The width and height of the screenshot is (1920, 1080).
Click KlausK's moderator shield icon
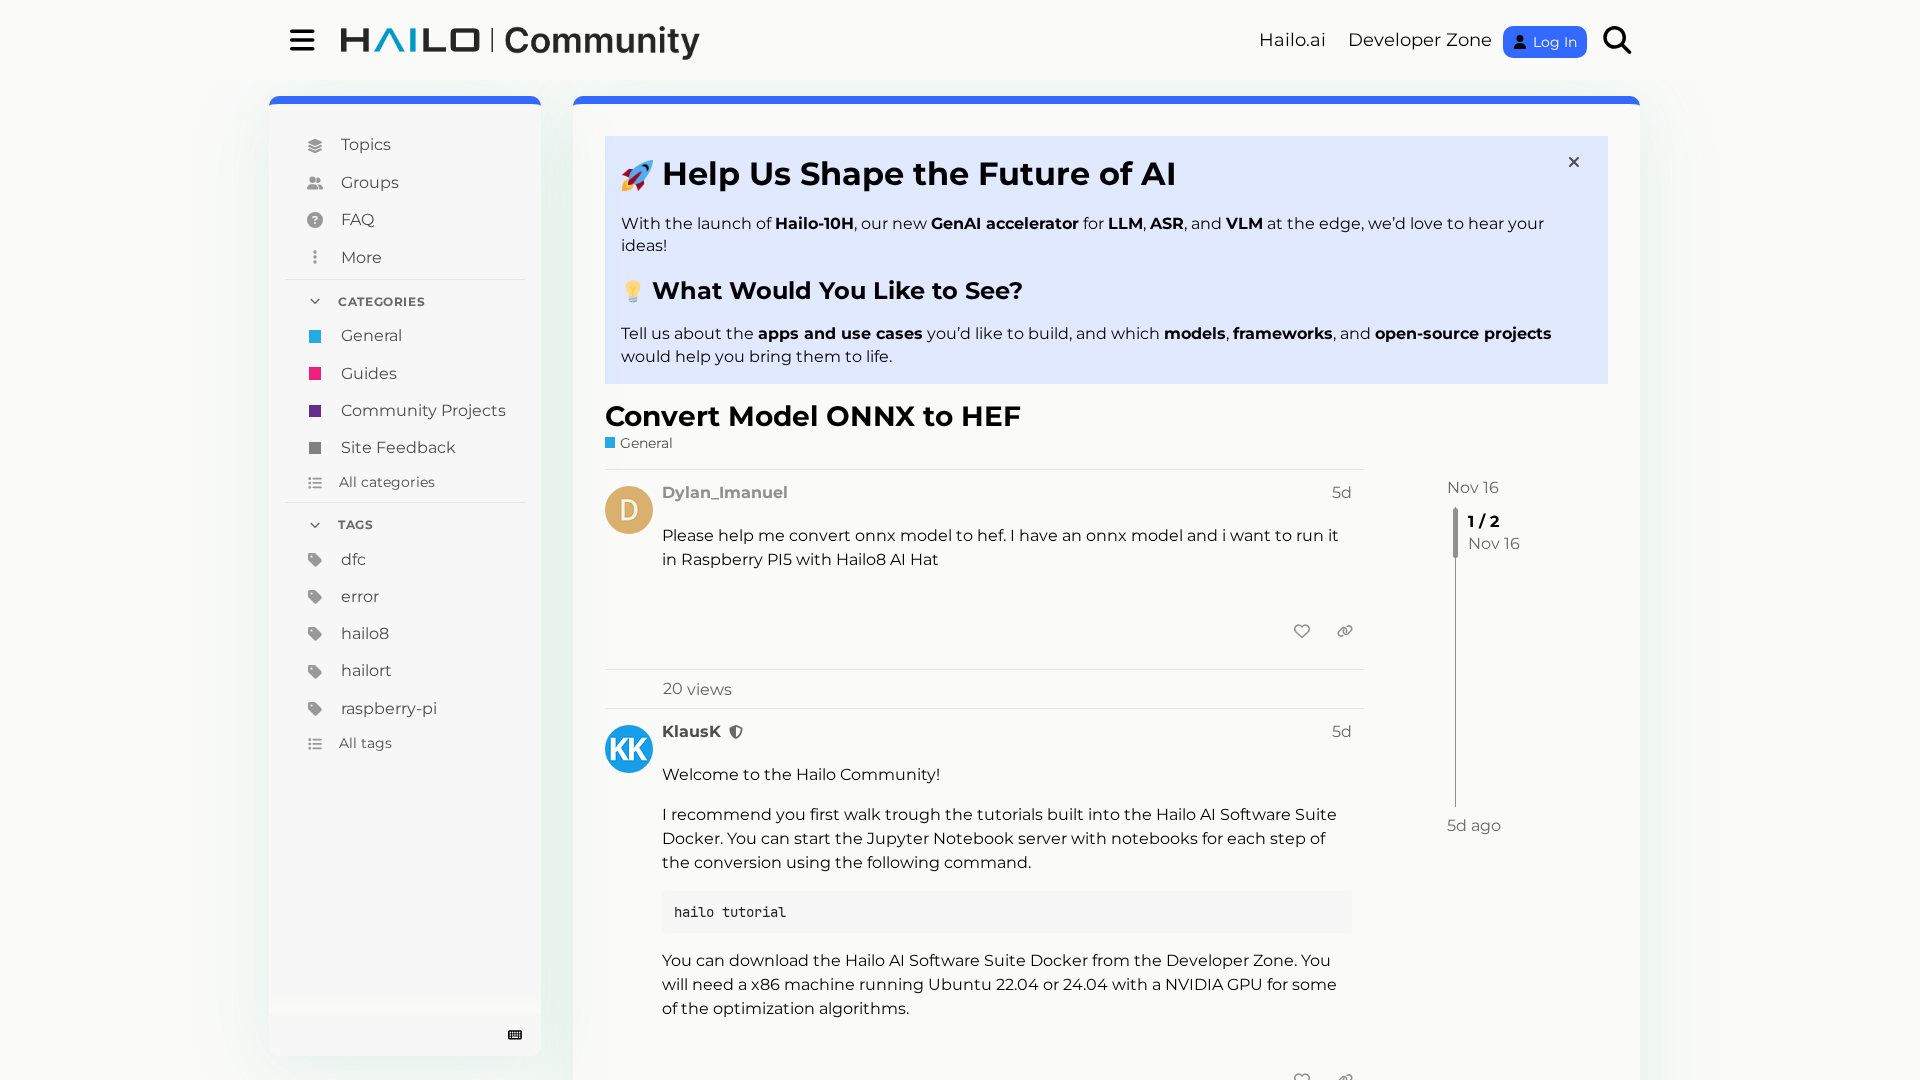pos(736,732)
